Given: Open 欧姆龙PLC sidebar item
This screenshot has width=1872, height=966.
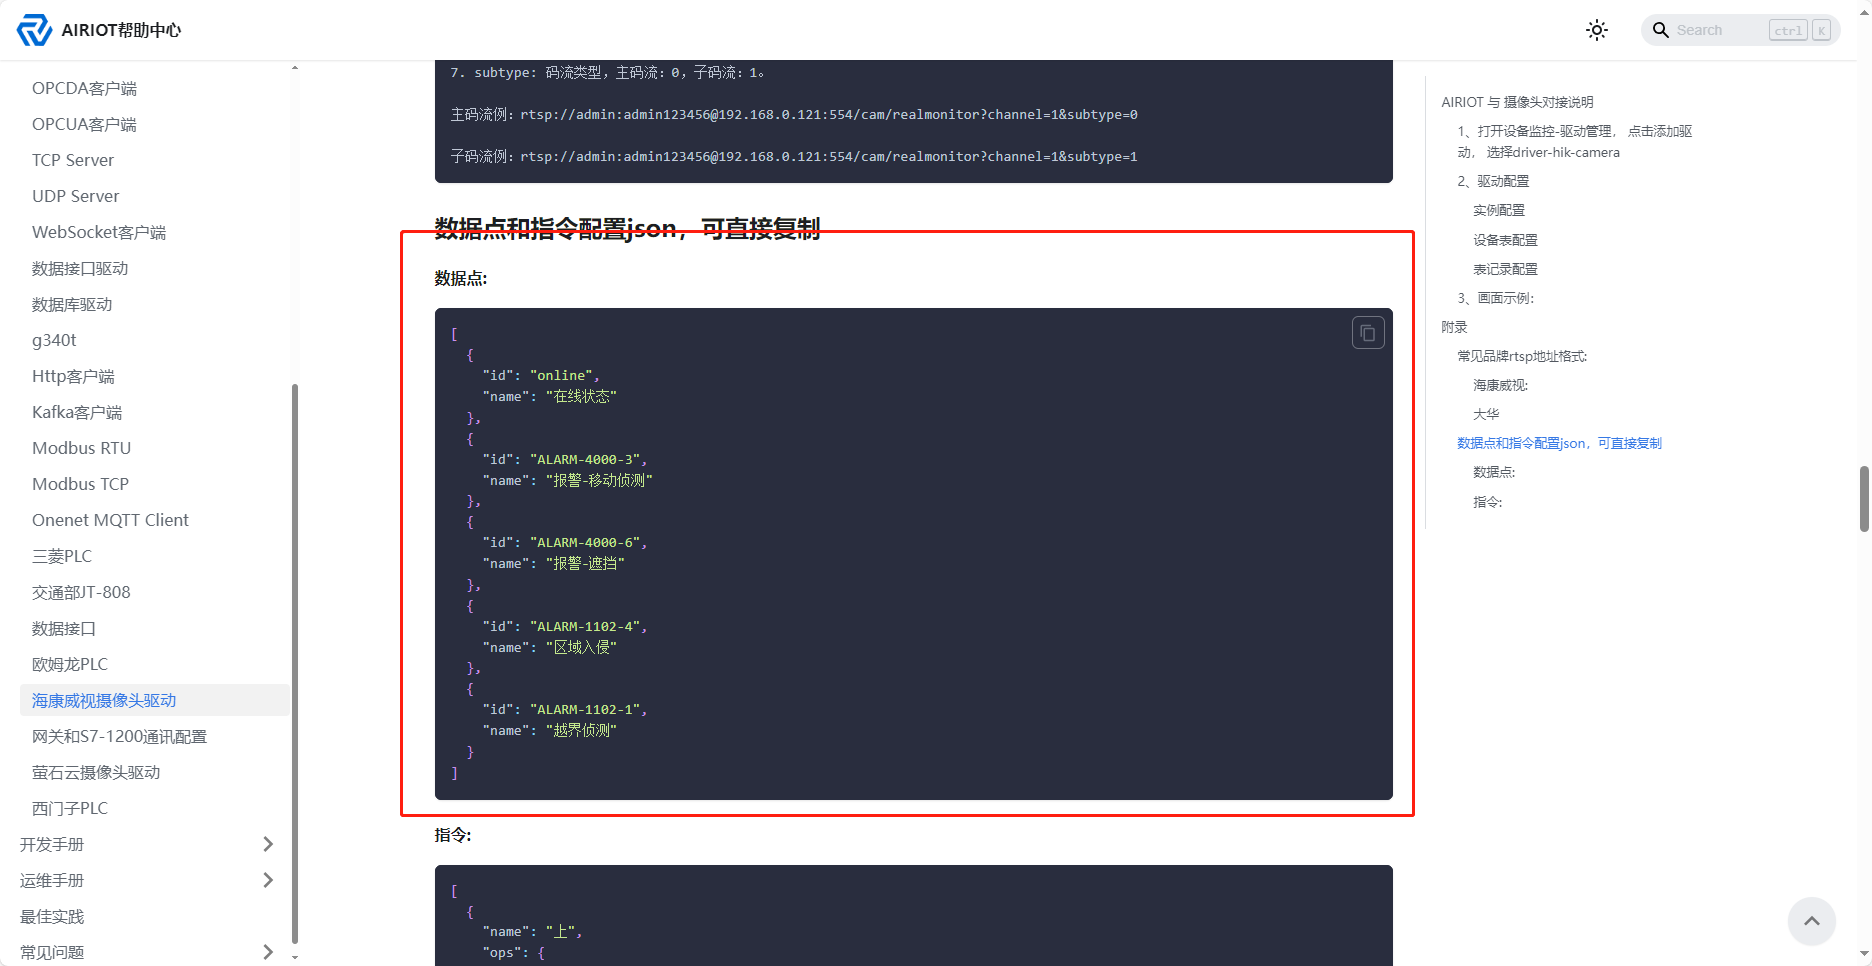Looking at the screenshot, I should [x=70, y=664].
